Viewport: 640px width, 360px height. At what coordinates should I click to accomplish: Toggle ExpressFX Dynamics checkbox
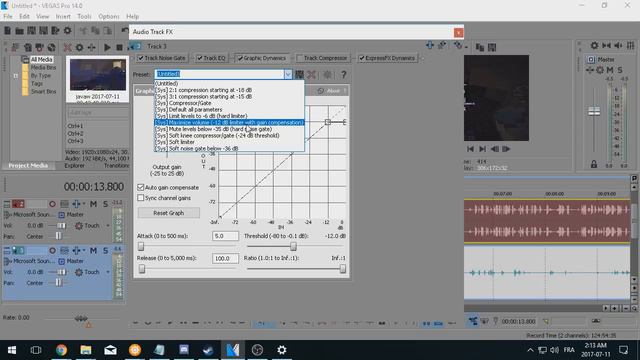(361, 58)
